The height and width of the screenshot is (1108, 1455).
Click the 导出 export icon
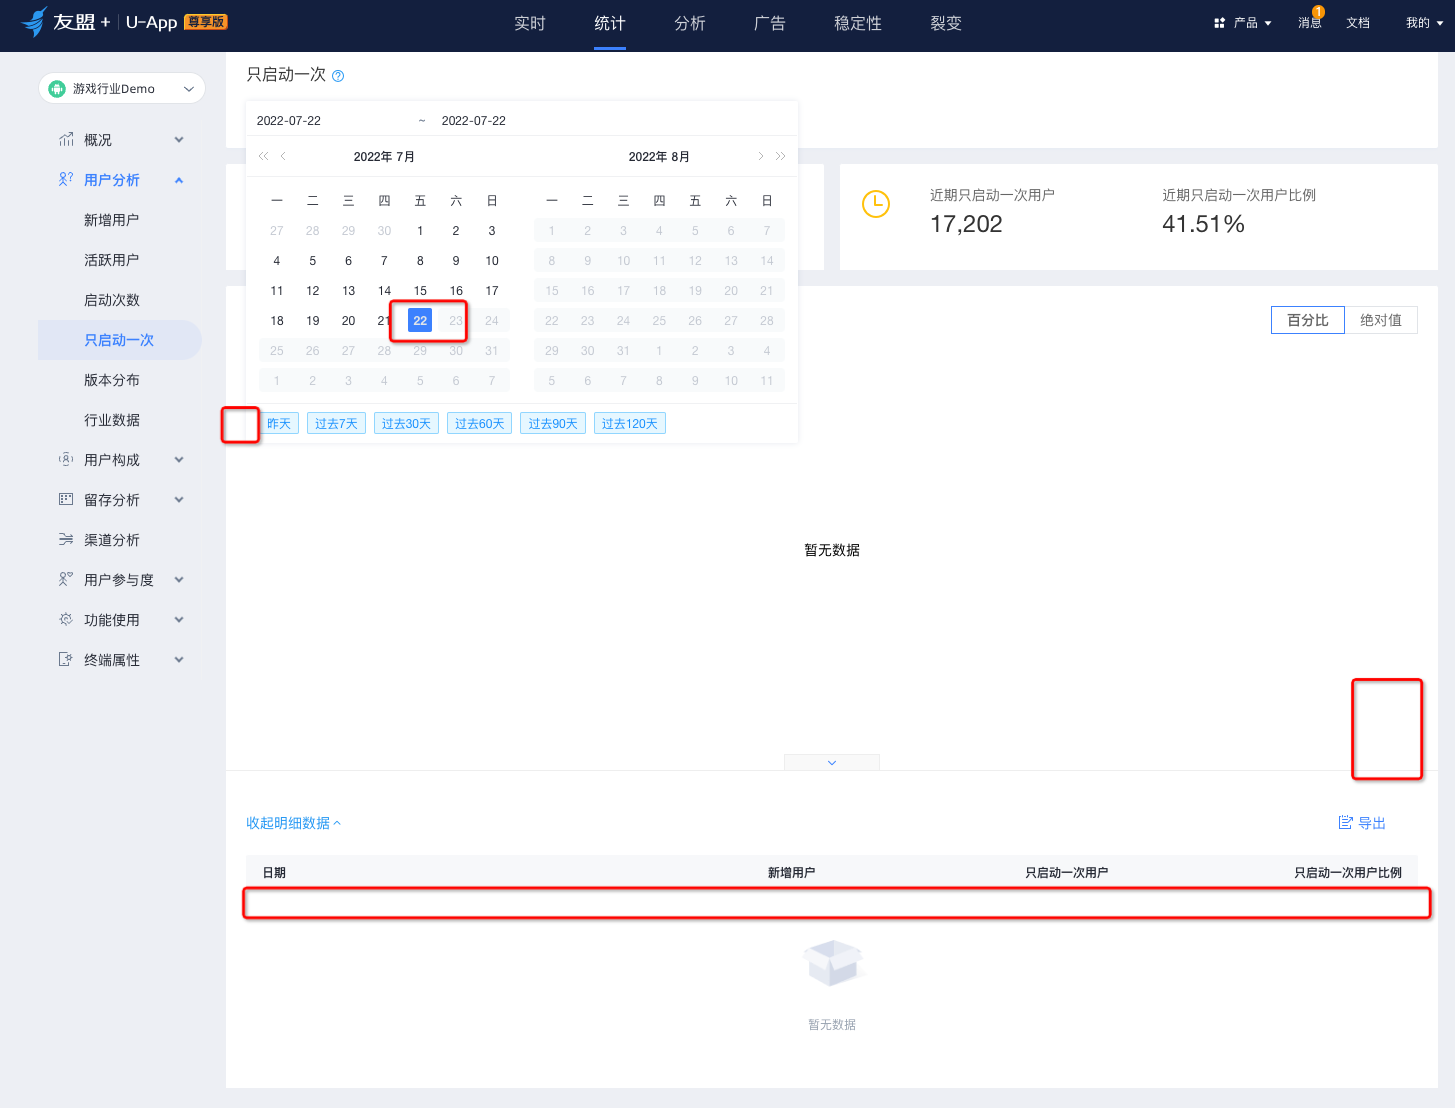click(x=1346, y=823)
